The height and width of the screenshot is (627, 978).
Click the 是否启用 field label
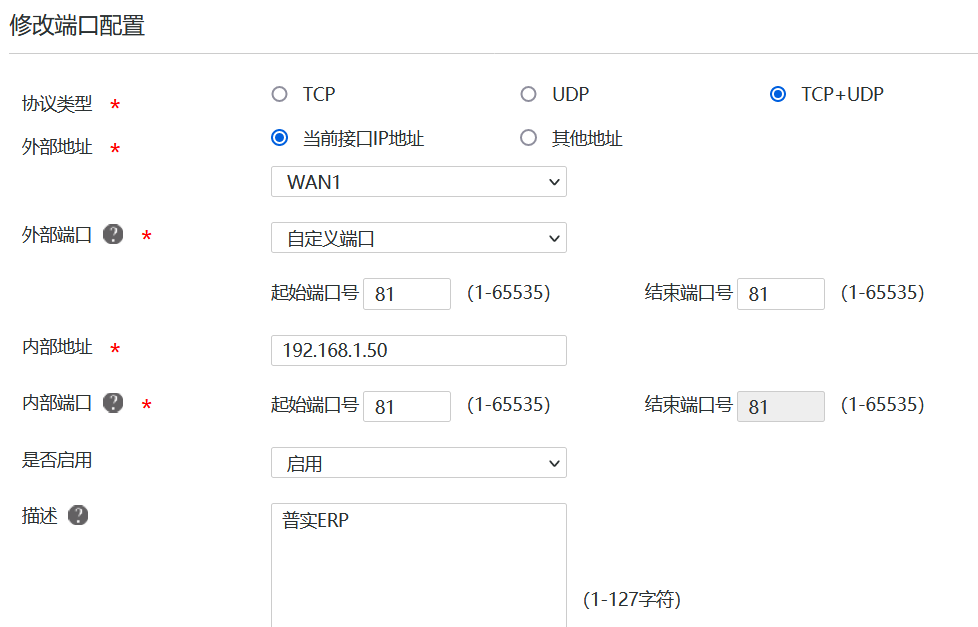point(57,460)
